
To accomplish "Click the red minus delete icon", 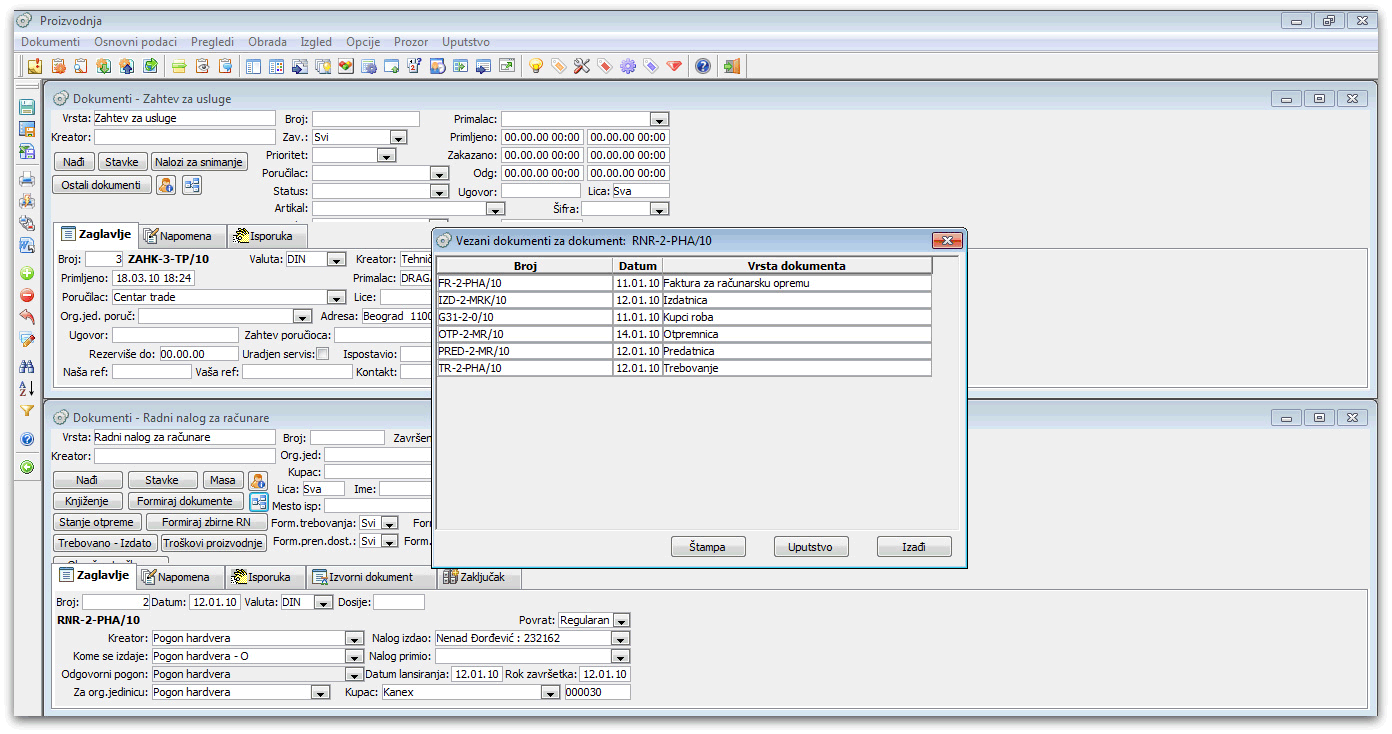I will [x=27, y=295].
